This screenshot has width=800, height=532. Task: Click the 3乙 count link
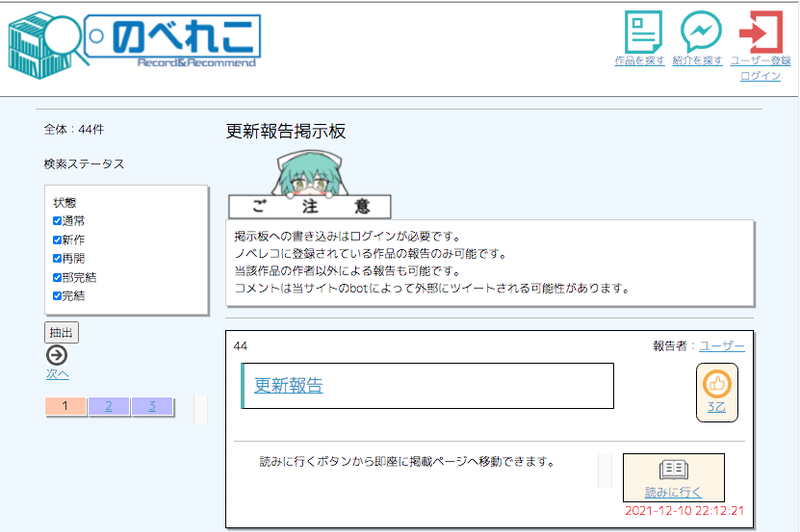click(716, 407)
